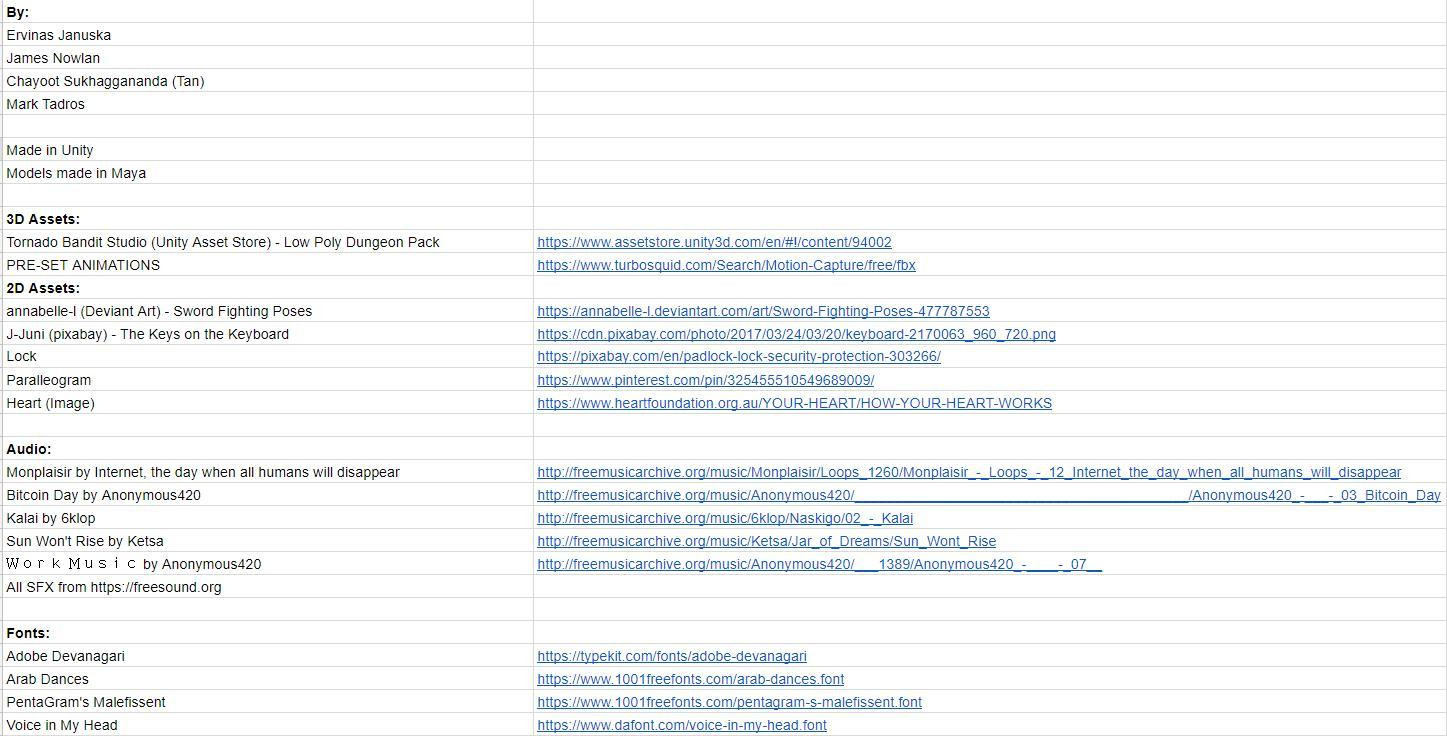Select the '3D Assets:' header cell
The width and height of the screenshot is (1447, 736).
268,219
